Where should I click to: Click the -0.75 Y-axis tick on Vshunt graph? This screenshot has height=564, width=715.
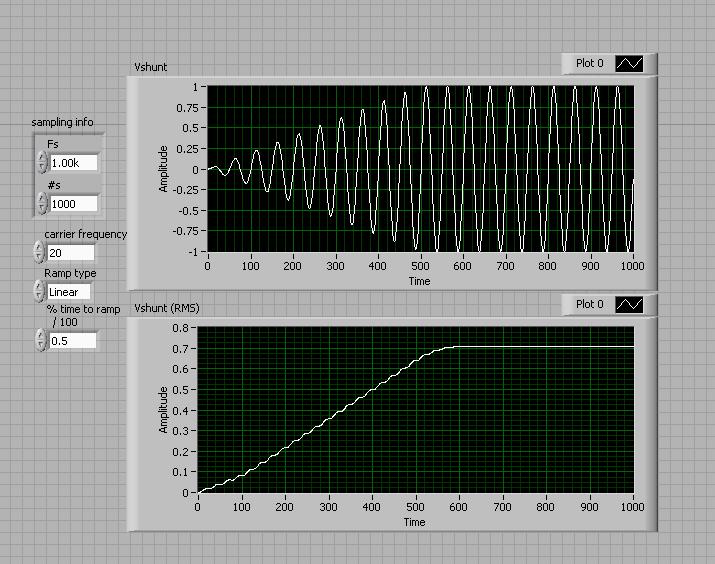185,231
